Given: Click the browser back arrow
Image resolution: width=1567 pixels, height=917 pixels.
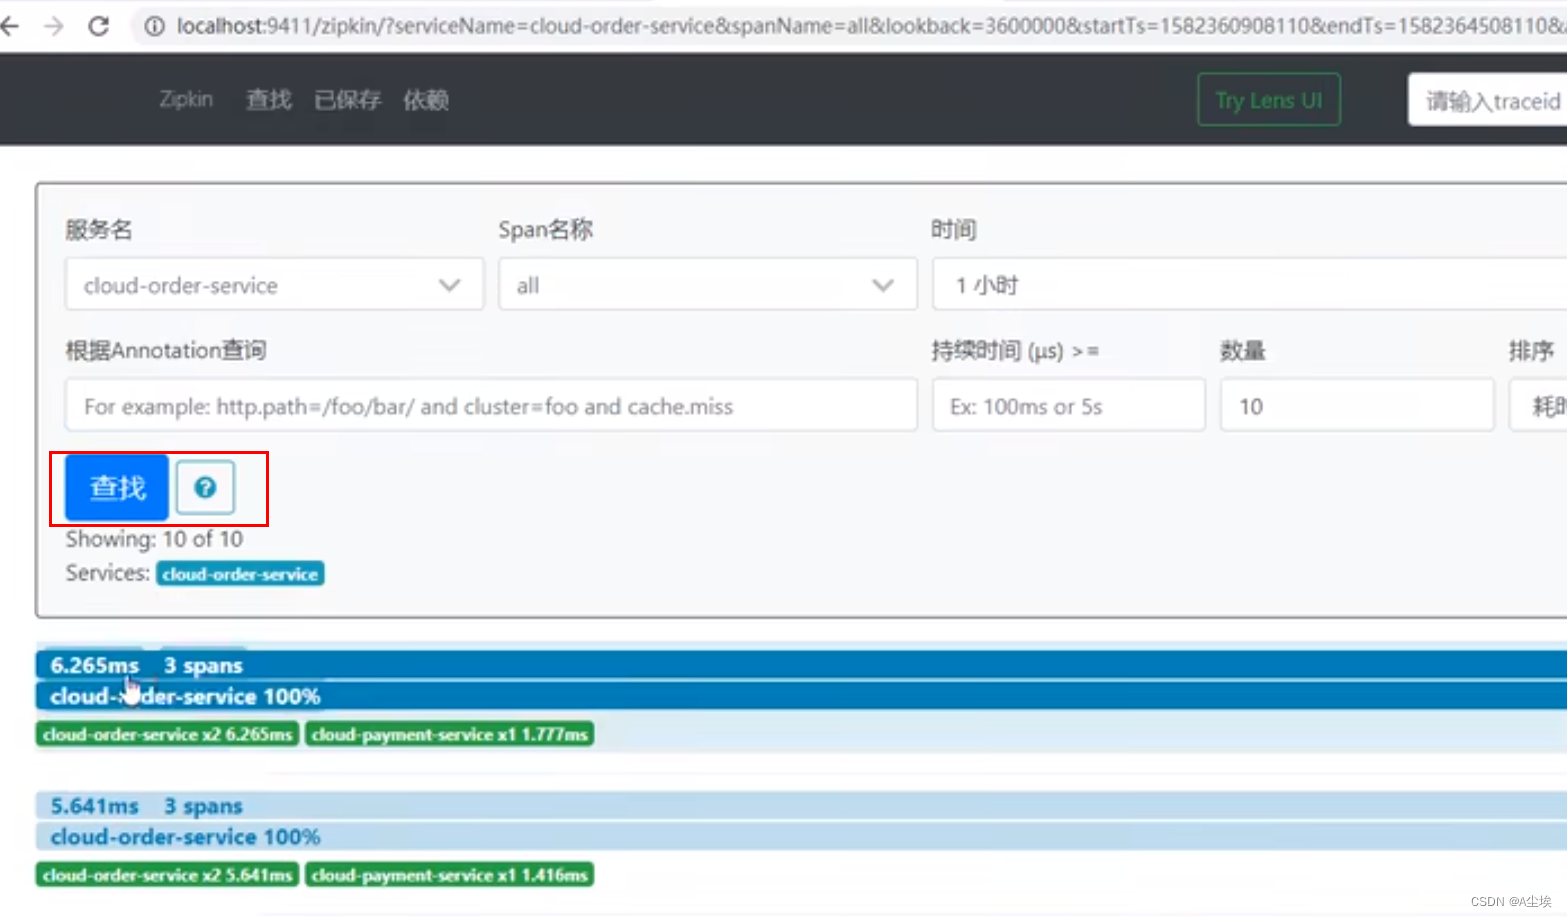Looking at the screenshot, I should point(10,26).
